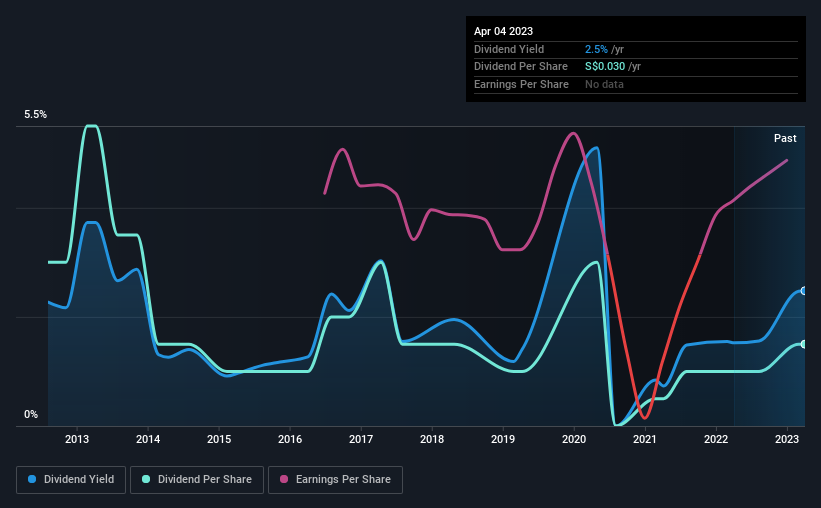Click the Apr 04 2023 tooltip date

(503, 31)
